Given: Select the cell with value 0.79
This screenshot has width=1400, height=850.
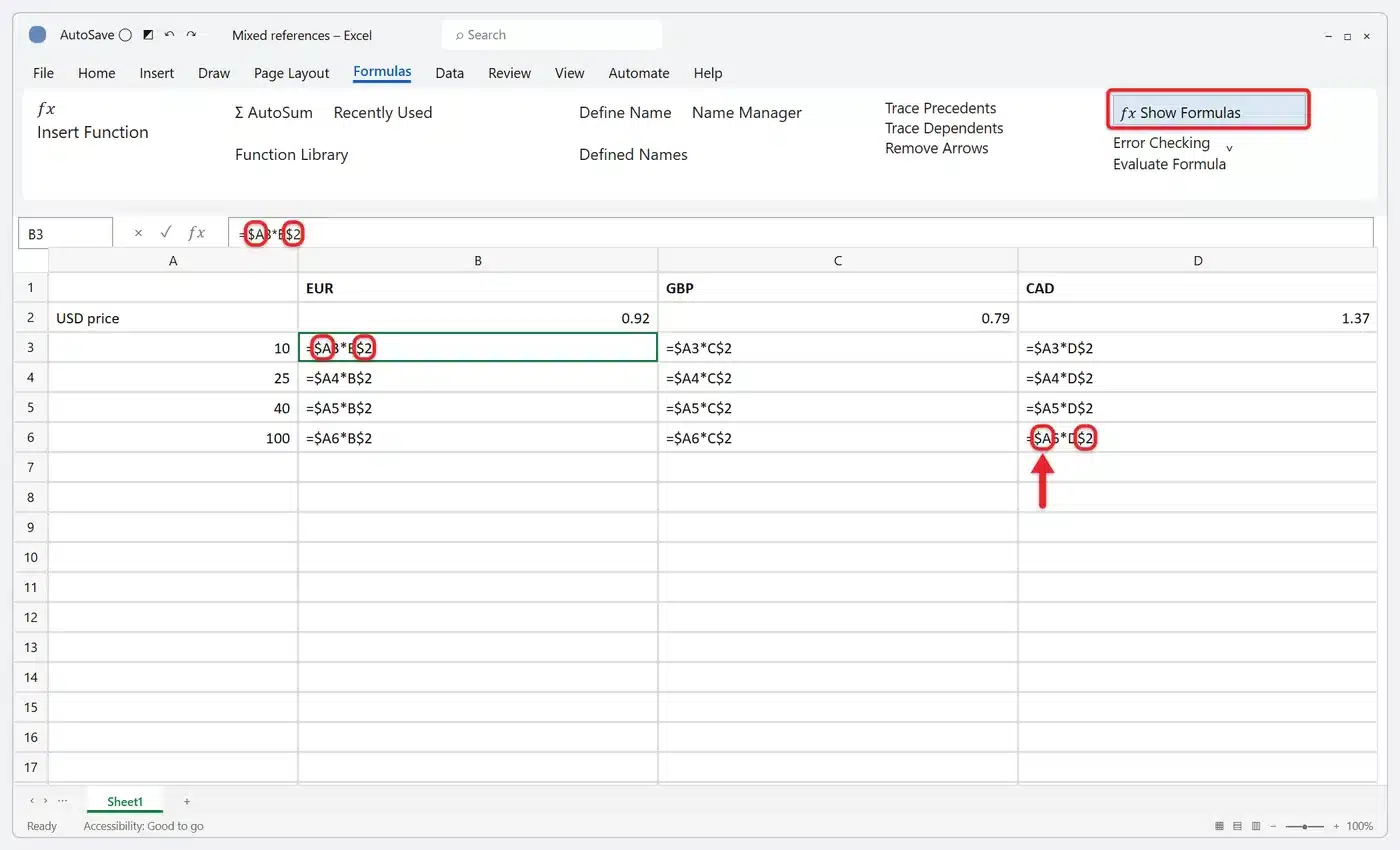Looking at the screenshot, I should [838, 318].
